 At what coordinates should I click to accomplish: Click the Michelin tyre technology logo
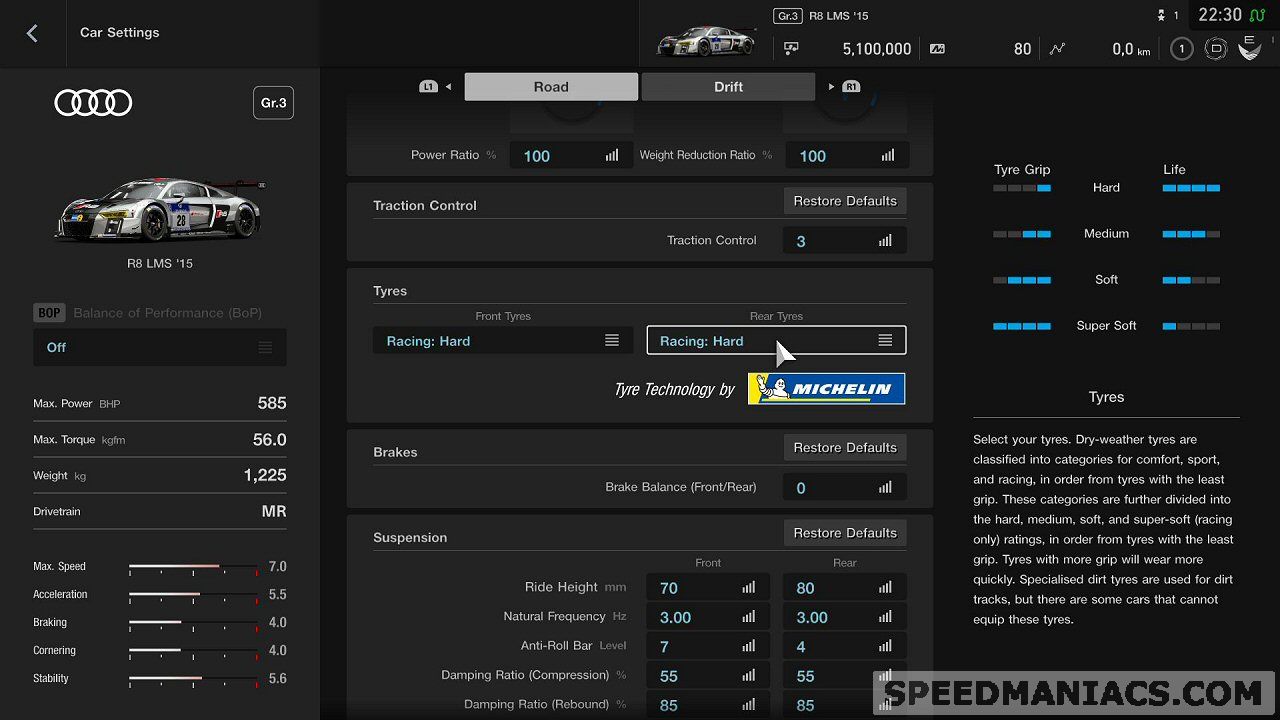[x=826, y=389]
